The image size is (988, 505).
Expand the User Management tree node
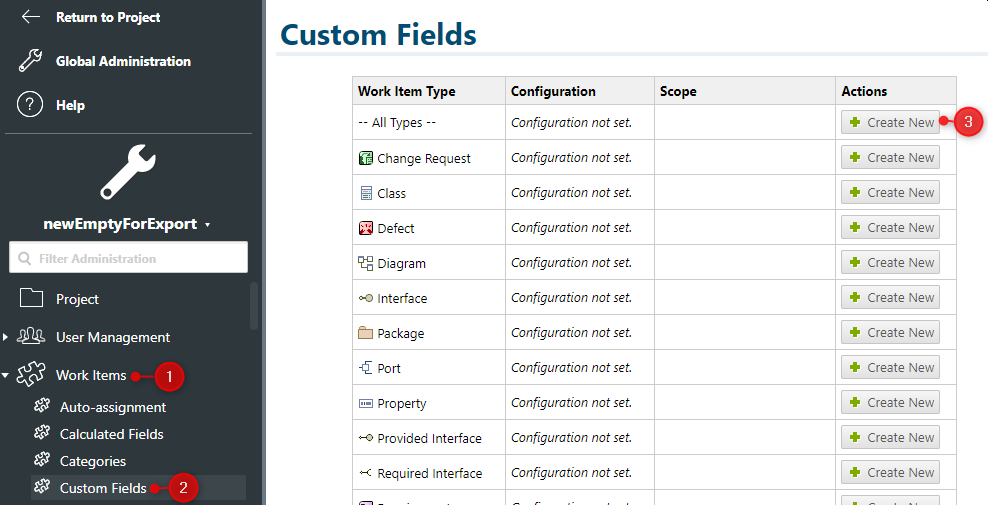coord(6,337)
